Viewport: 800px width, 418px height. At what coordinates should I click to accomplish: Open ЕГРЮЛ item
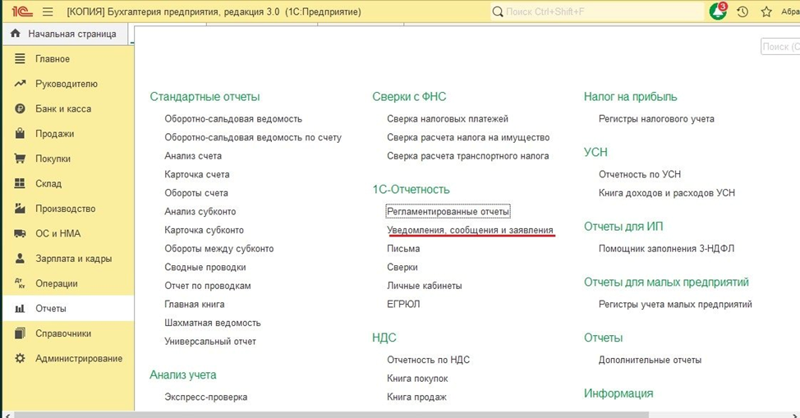403,304
